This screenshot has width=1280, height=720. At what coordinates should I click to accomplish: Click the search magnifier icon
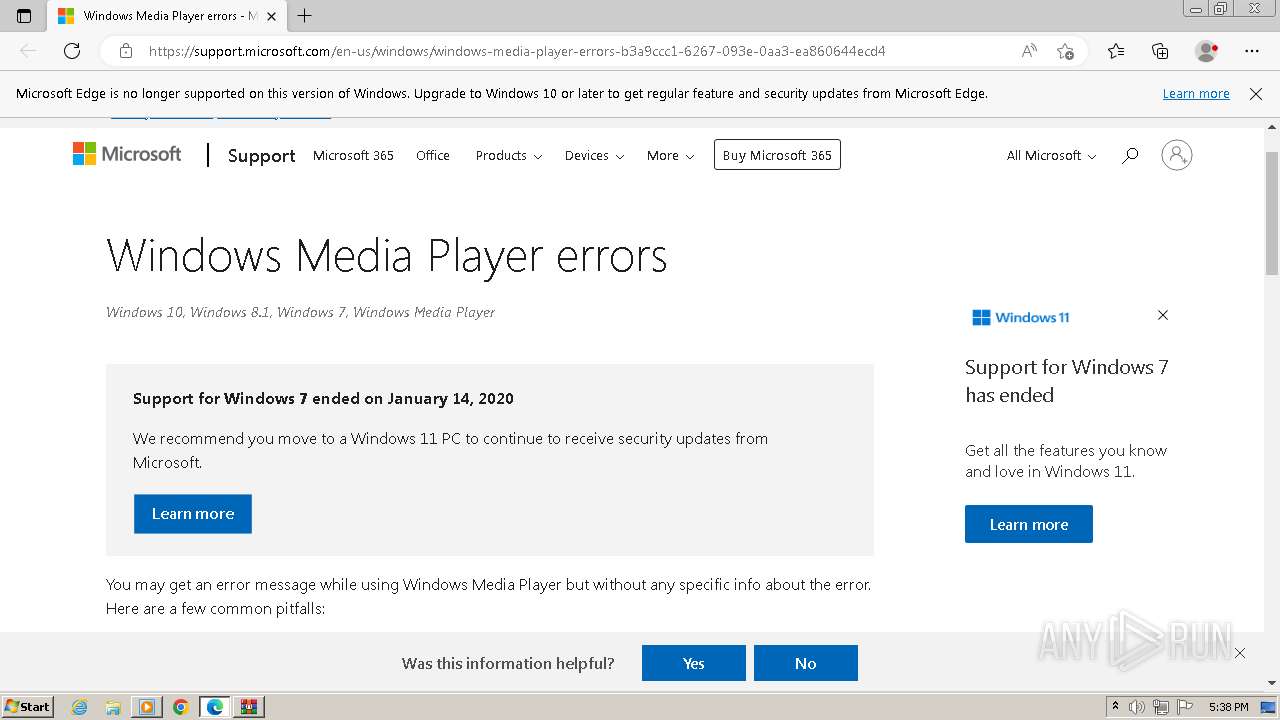click(1130, 155)
